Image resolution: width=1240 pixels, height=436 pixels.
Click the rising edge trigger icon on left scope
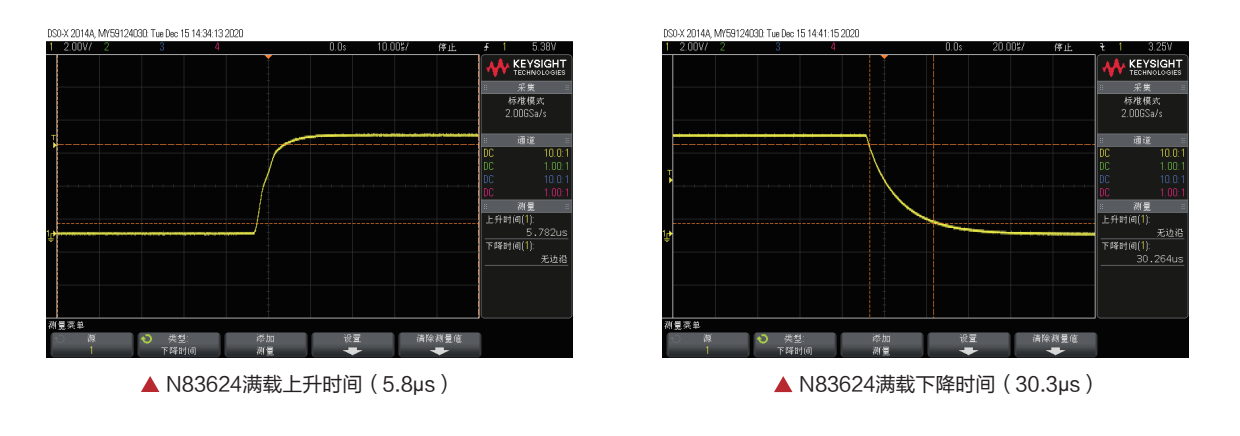click(x=488, y=47)
